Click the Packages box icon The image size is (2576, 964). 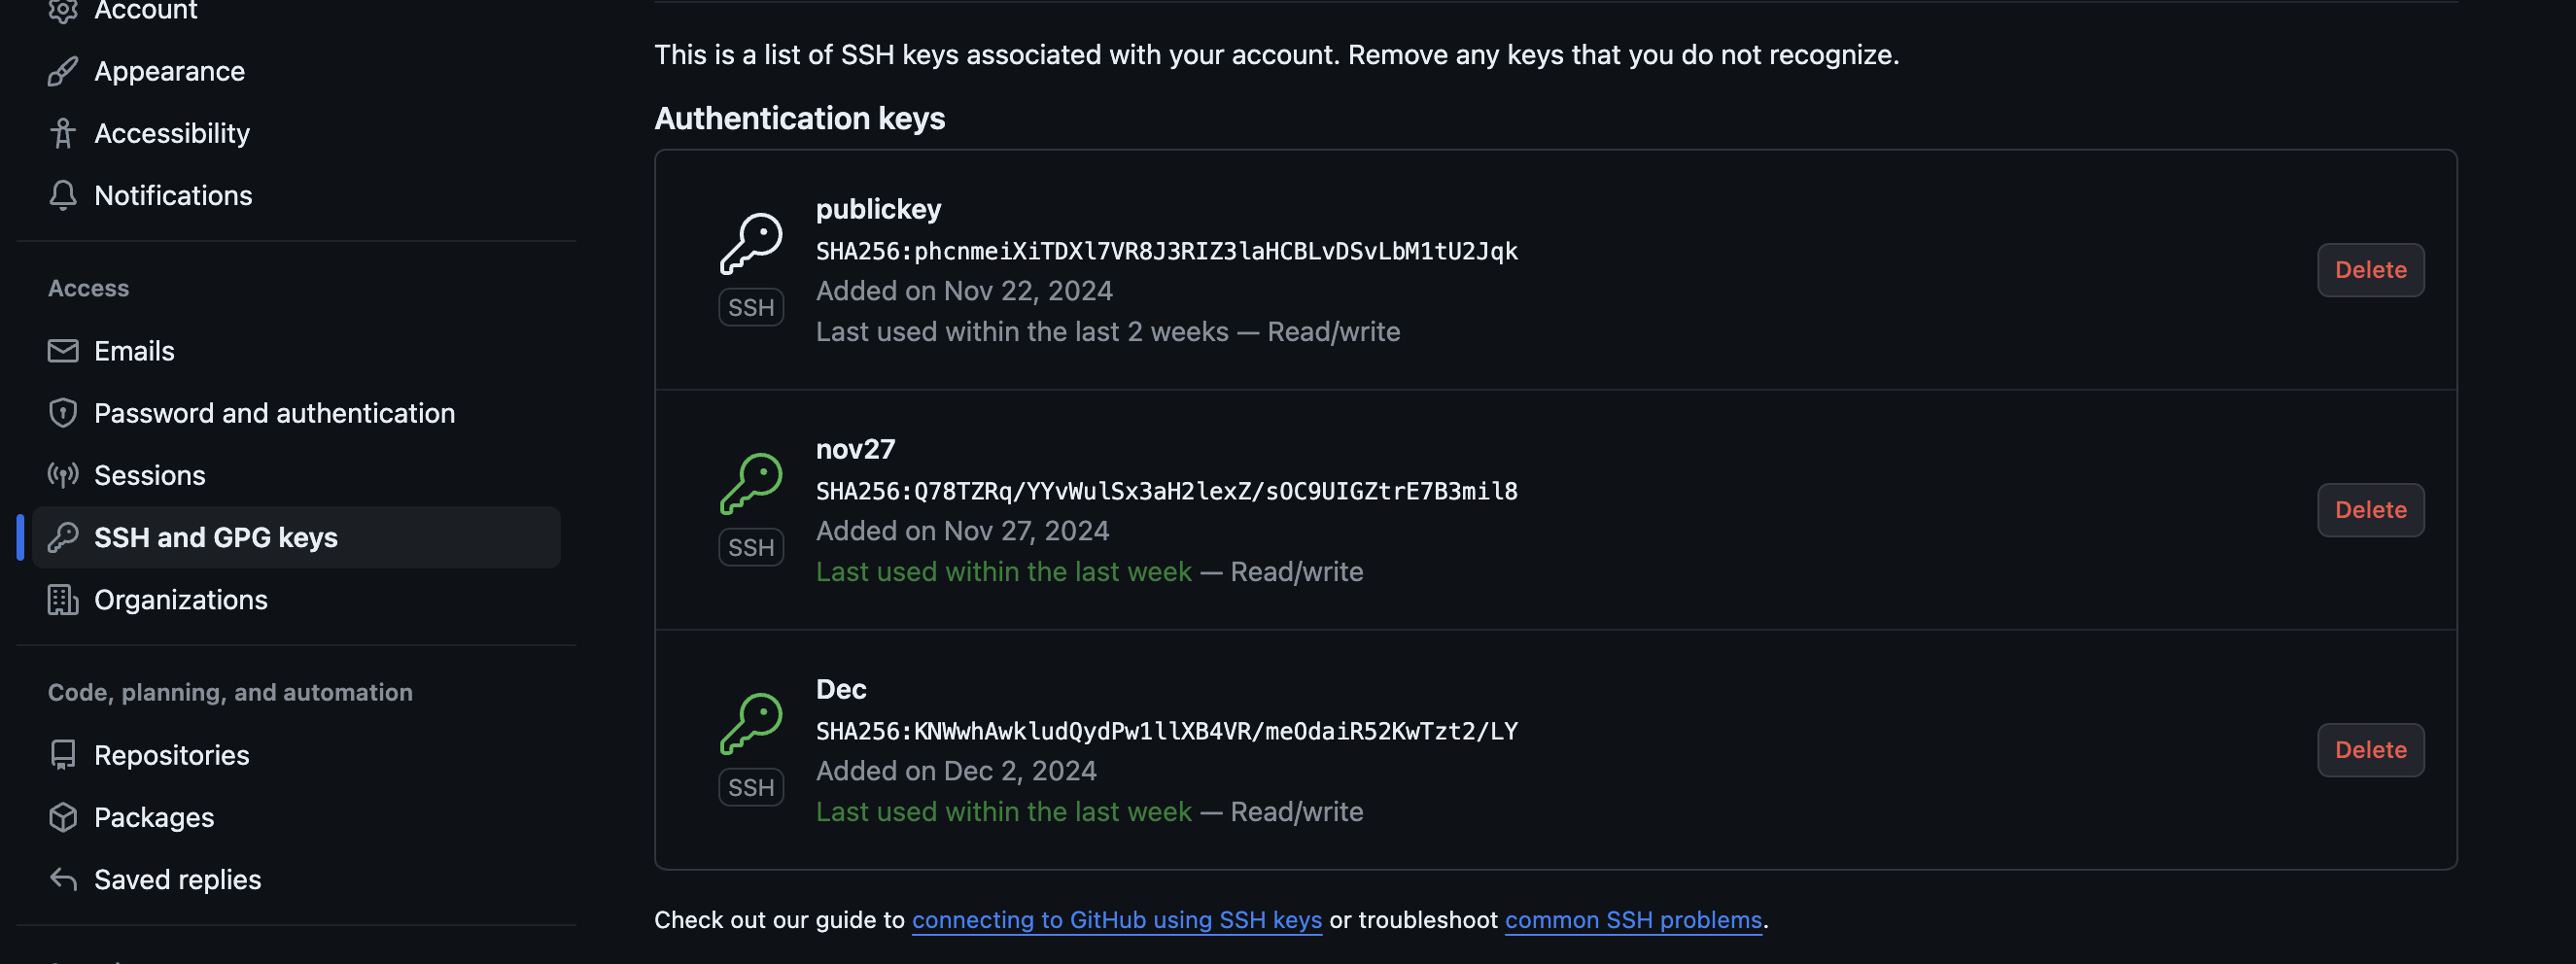63,817
